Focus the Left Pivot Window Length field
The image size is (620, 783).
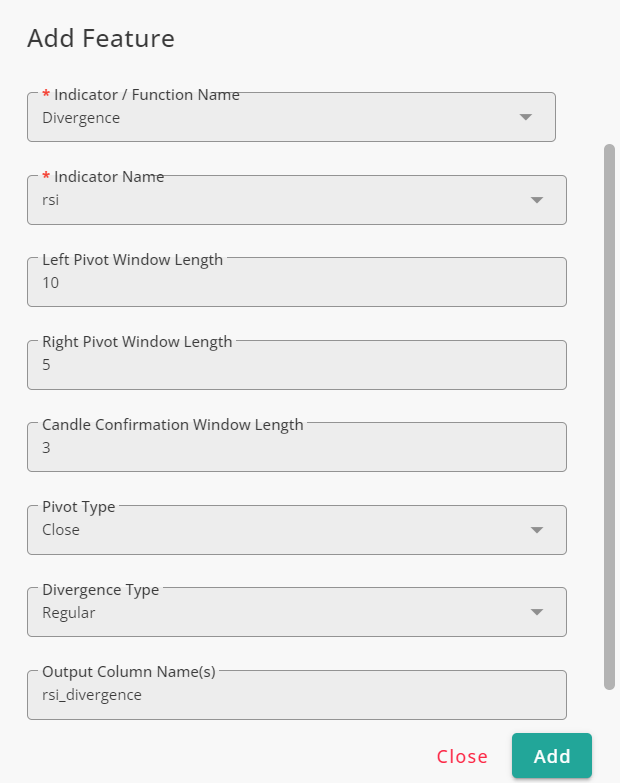(x=297, y=282)
